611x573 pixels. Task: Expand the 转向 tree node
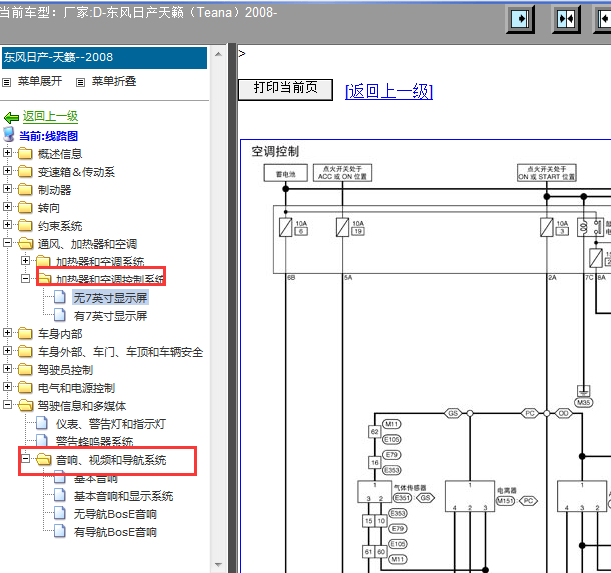click(7, 206)
